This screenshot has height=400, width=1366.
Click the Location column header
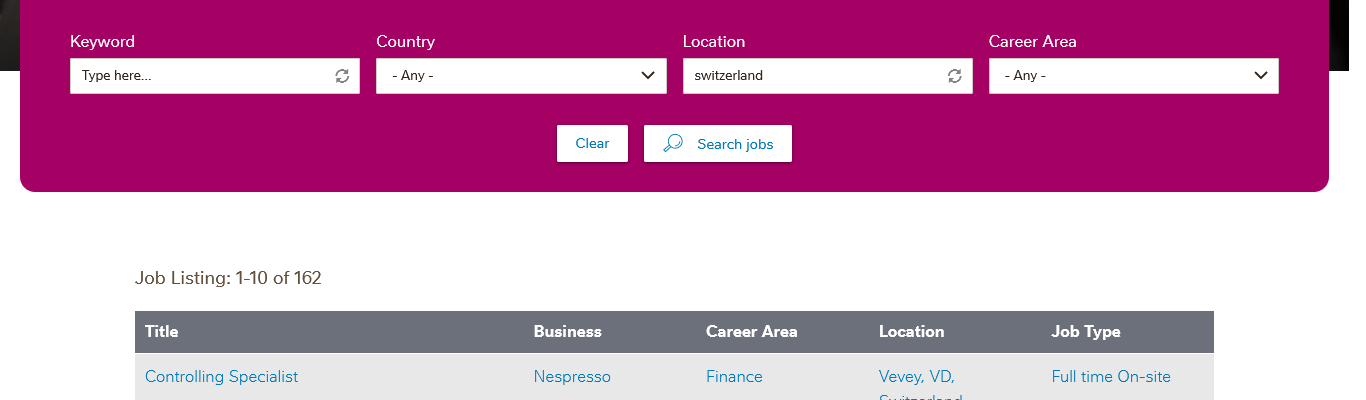[x=911, y=332]
